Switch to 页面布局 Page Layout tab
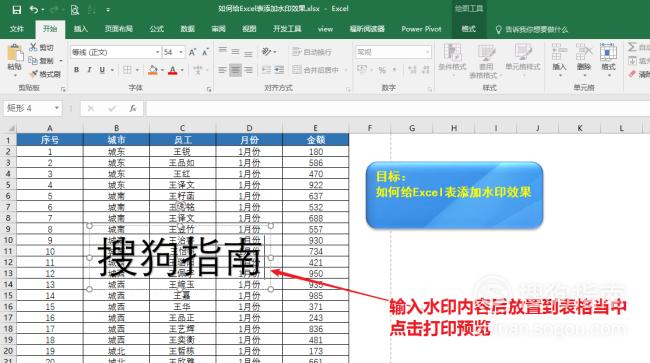The width and height of the screenshot is (650, 363). pyautogui.click(x=119, y=29)
